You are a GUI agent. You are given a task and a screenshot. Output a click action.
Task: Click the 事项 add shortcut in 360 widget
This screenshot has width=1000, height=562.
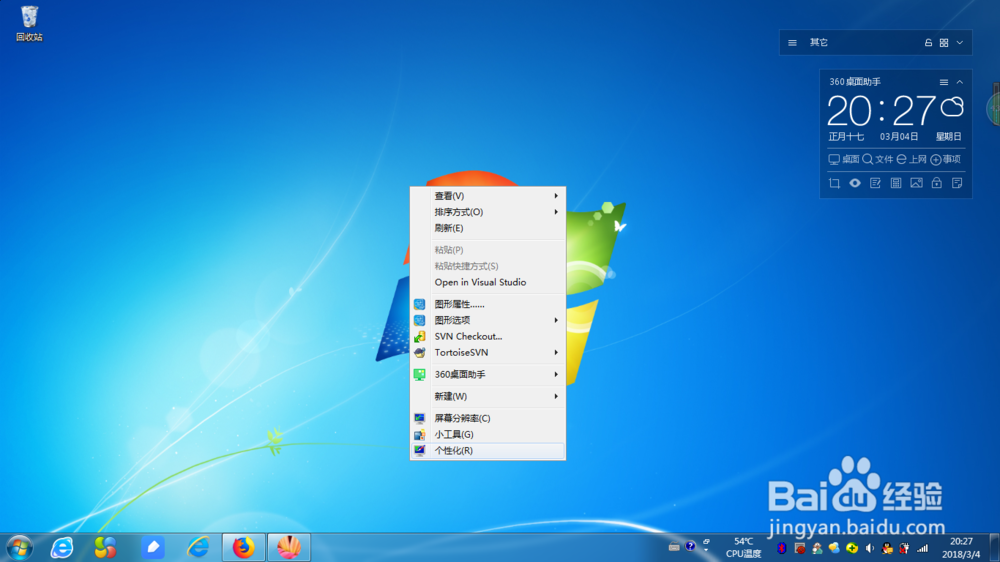945,159
